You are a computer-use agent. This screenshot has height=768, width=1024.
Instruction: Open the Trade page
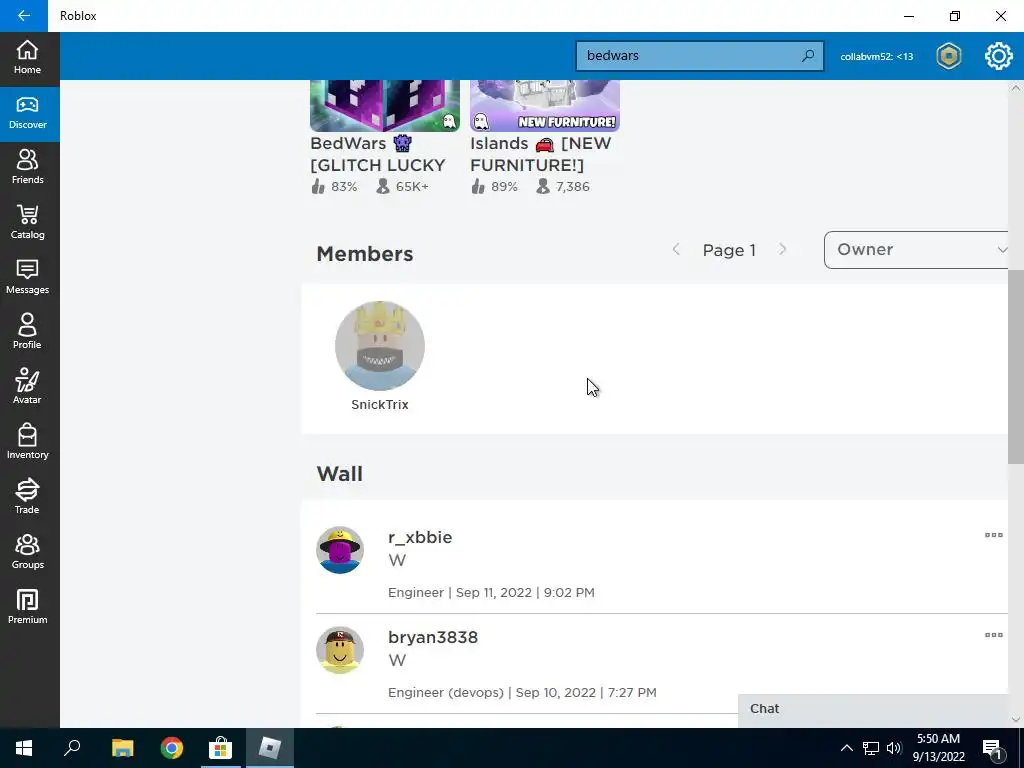[27, 497]
